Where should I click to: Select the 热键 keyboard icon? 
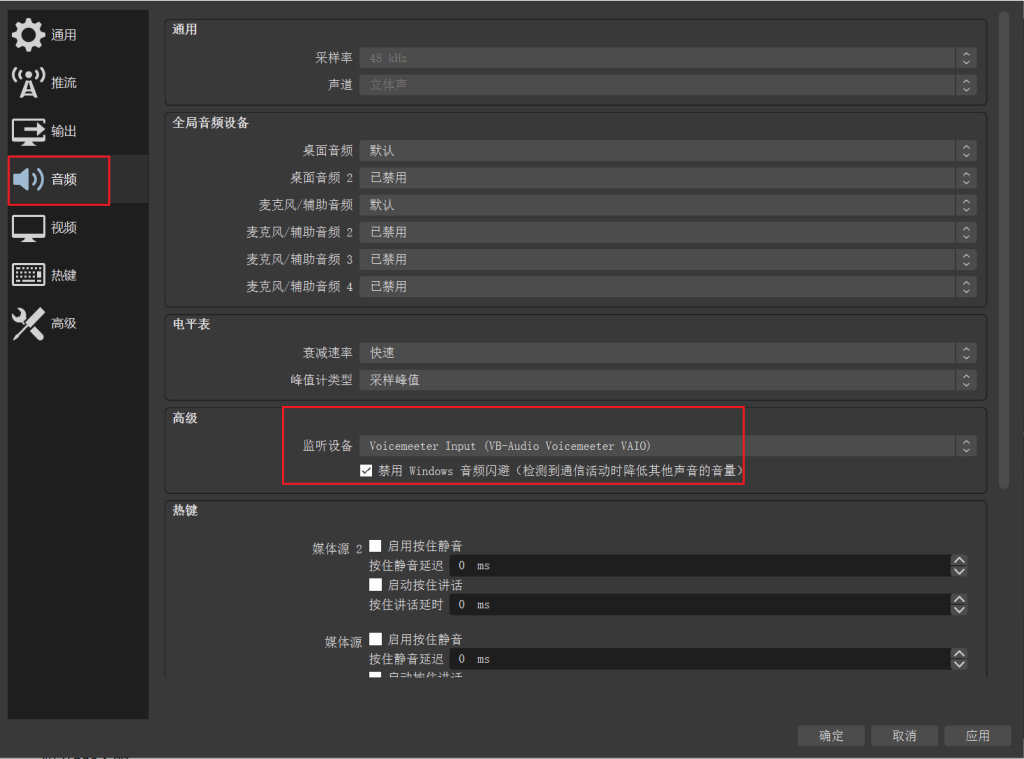tap(28, 275)
